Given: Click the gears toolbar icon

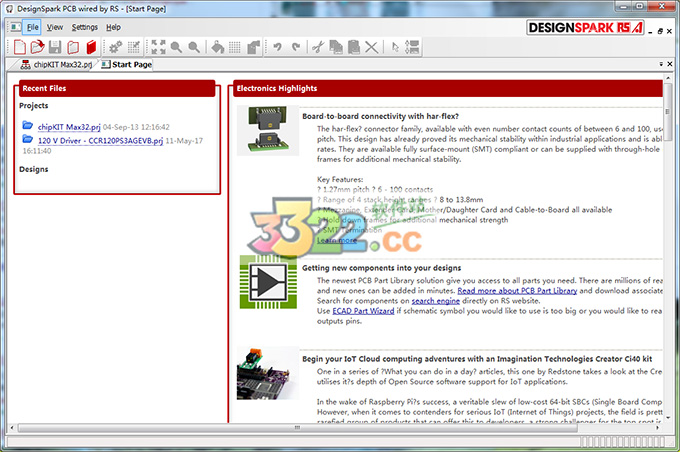Looking at the screenshot, I should pos(115,47).
